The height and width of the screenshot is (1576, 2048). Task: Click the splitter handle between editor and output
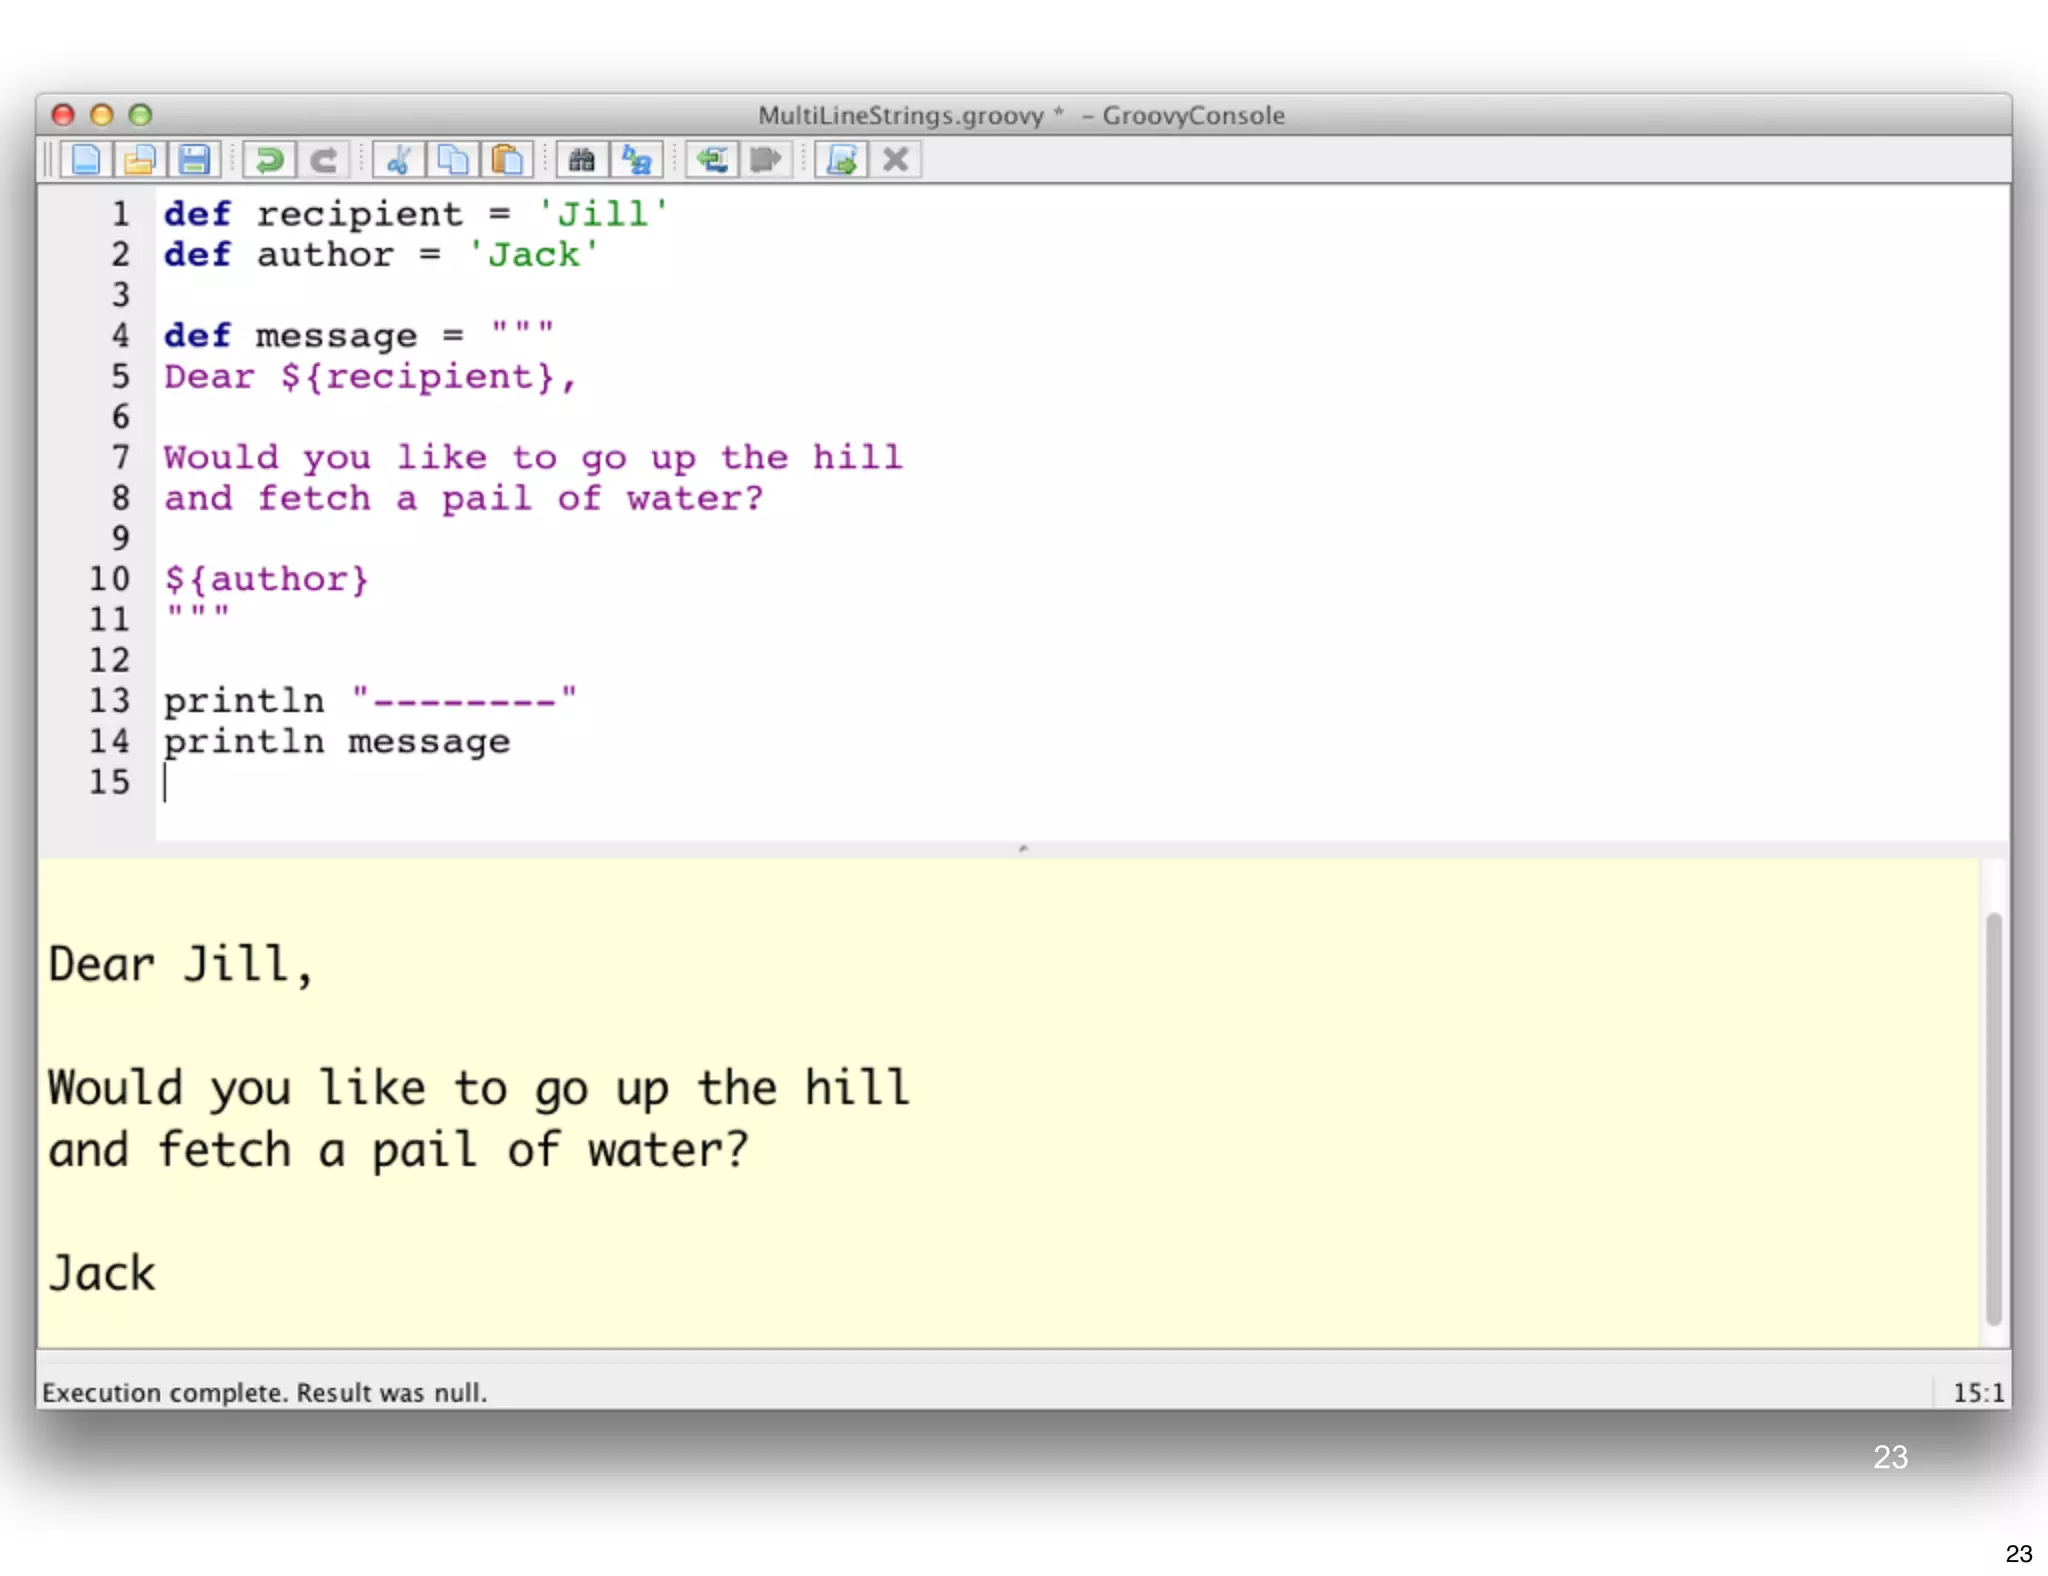[x=1023, y=849]
